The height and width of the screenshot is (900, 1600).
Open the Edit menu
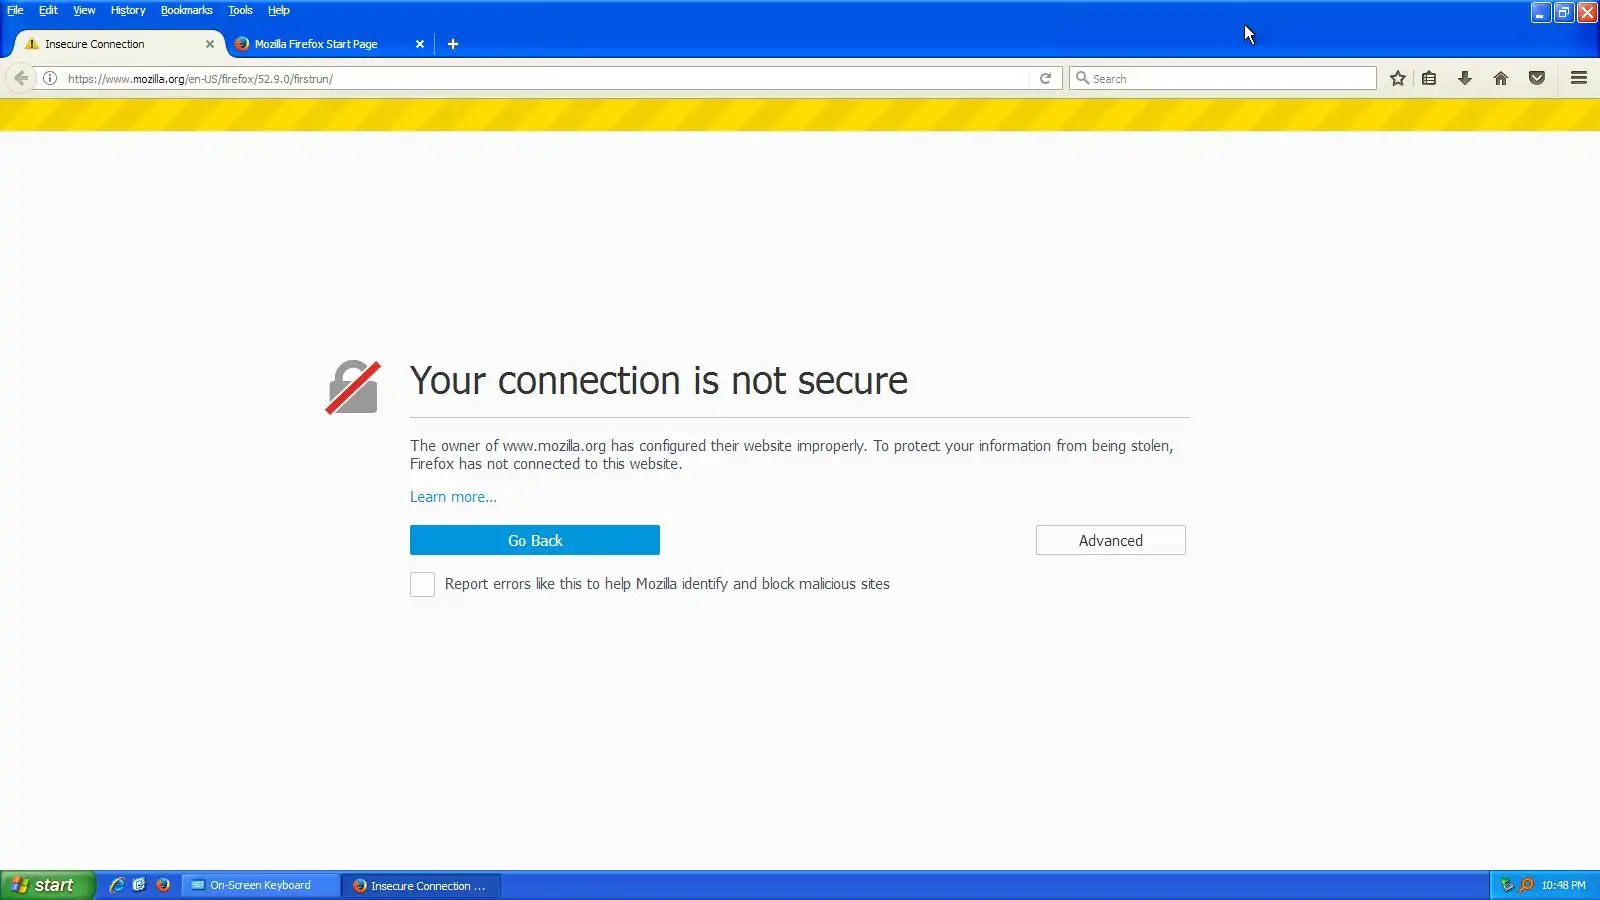click(48, 10)
